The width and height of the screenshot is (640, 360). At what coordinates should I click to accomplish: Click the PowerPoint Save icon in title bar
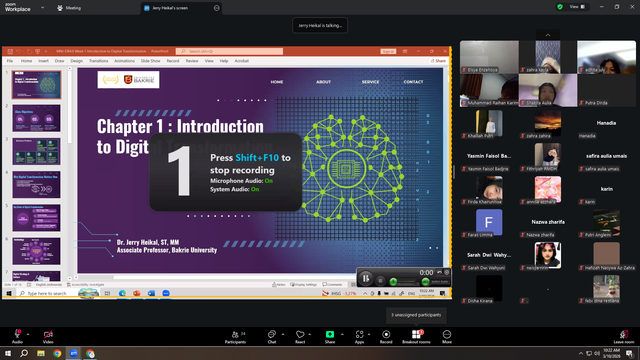pos(10,51)
